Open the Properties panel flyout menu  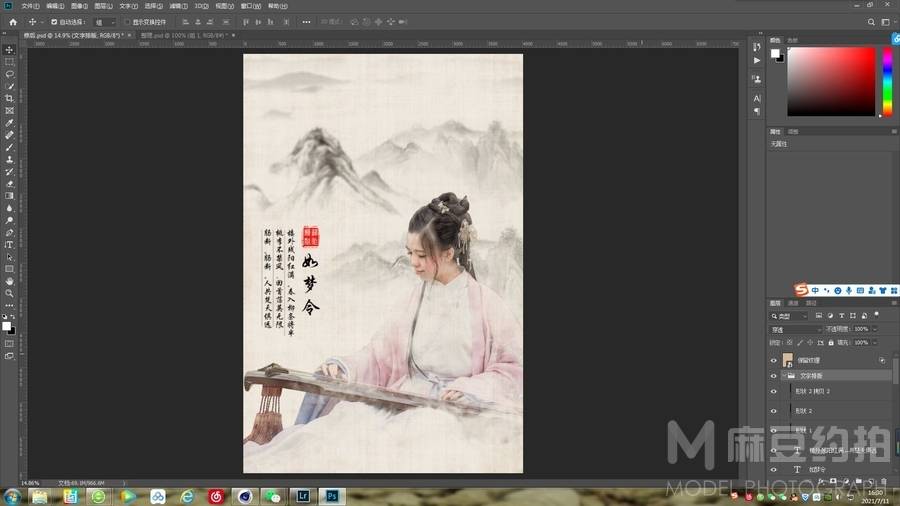[894, 132]
